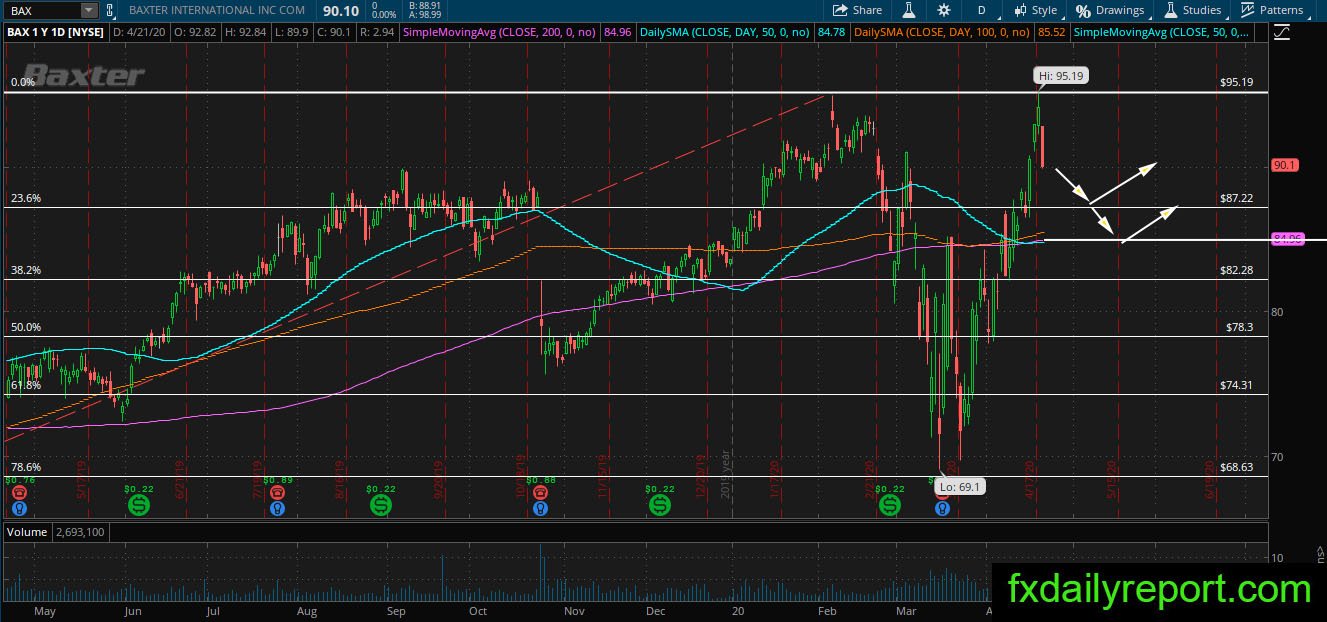The width and height of the screenshot is (1327, 622).
Task: Click the Share button
Action: [858, 10]
